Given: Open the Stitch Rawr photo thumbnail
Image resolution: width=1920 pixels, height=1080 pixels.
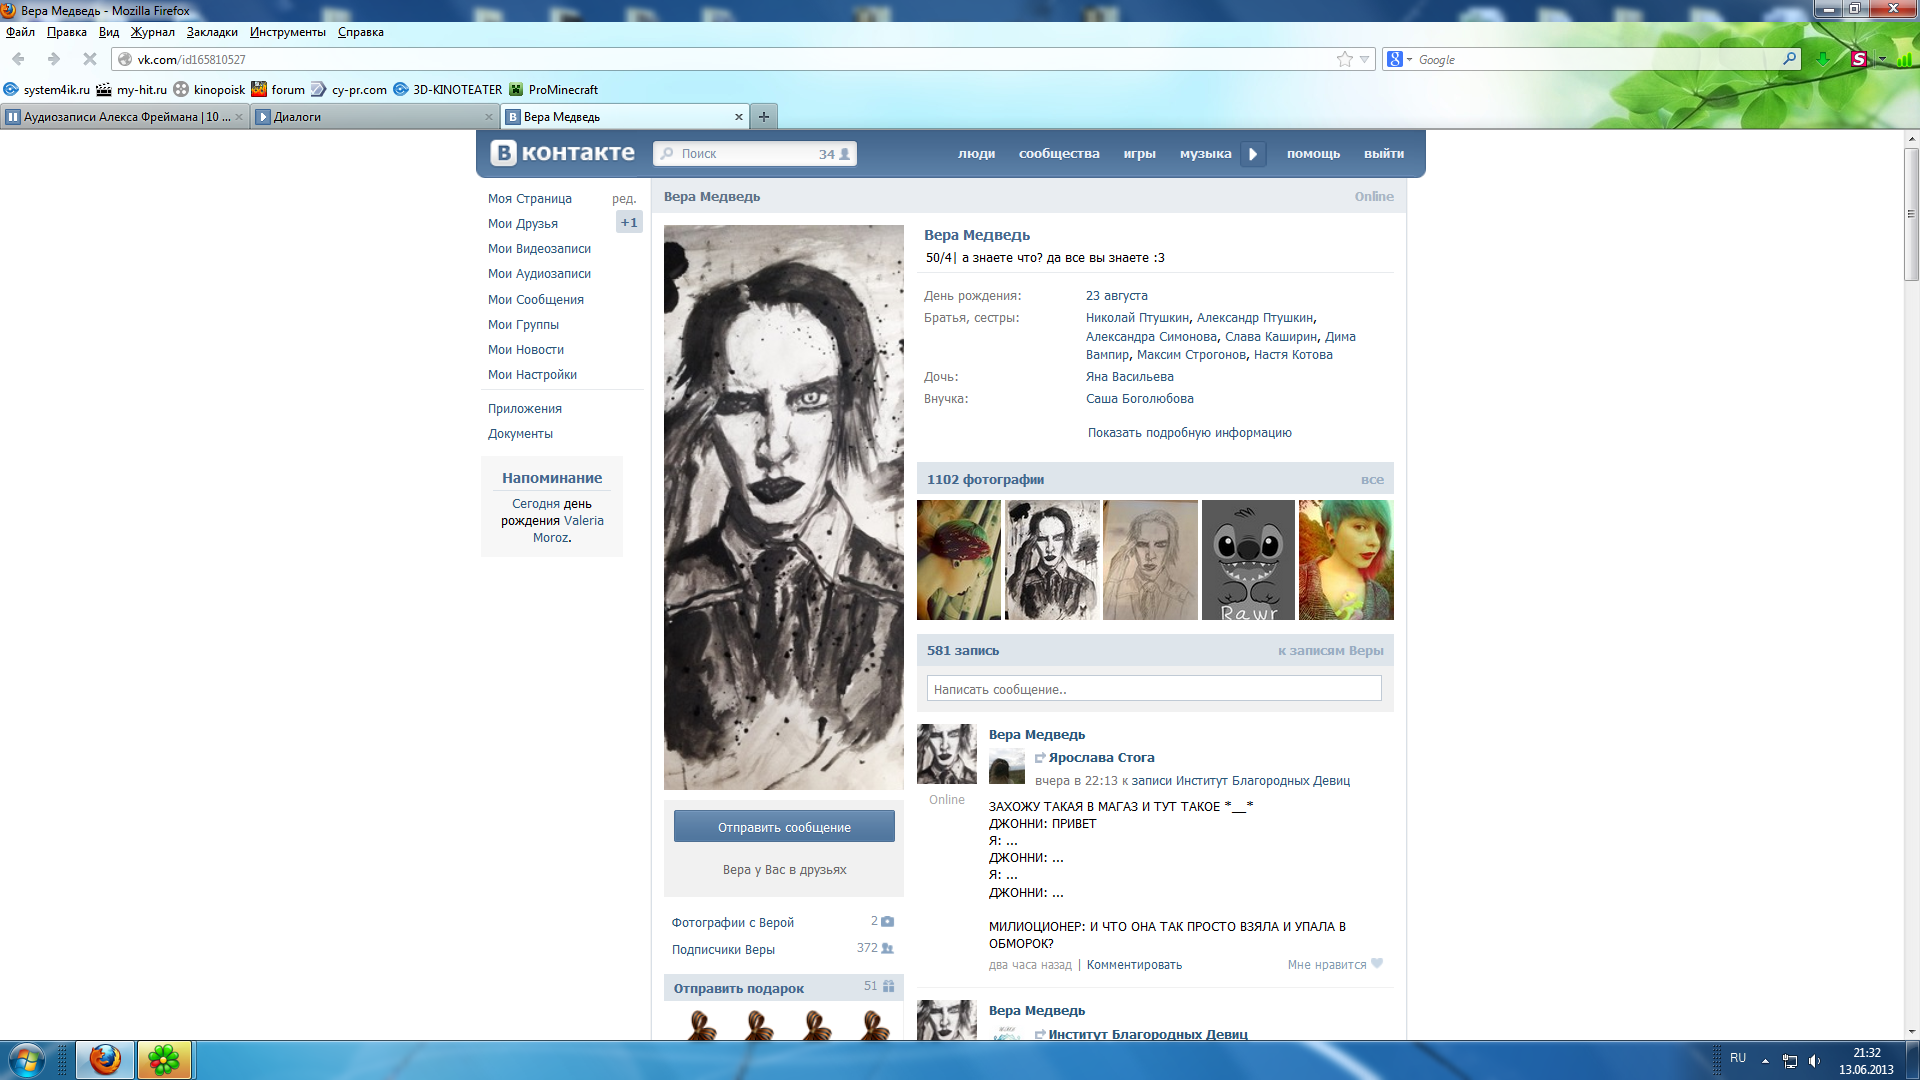Looking at the screenshot, I should click(x=1248, y=560).
